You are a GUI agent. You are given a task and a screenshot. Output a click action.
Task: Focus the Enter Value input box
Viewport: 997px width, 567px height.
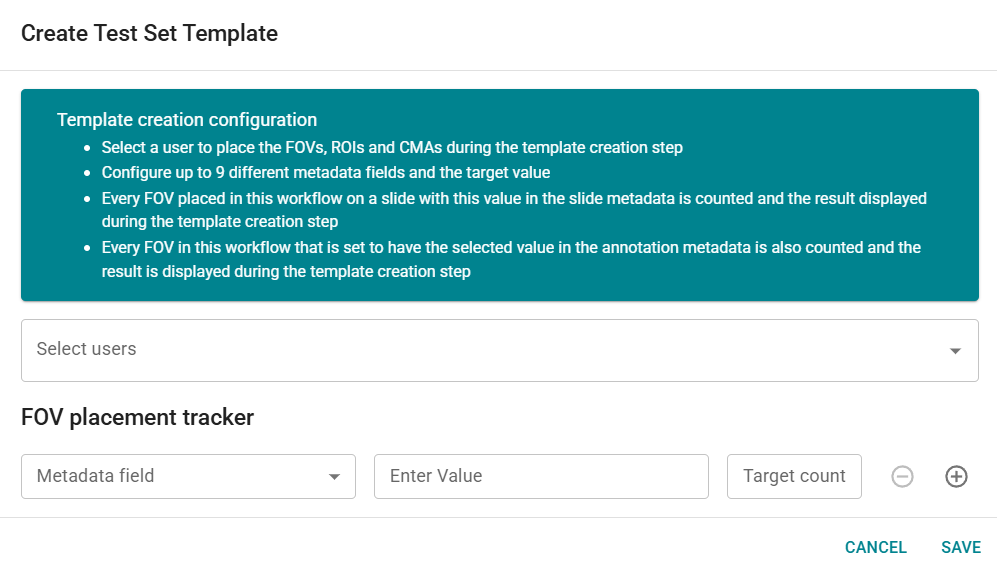click(540, 476)
